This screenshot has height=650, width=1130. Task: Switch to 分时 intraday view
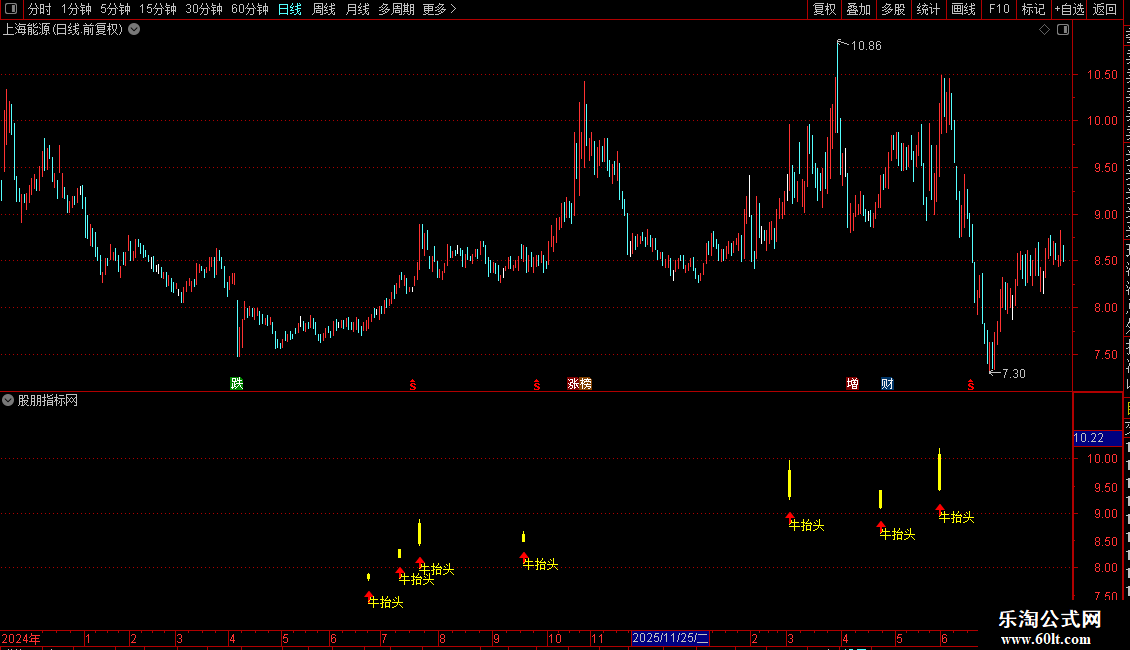point(40,9)
